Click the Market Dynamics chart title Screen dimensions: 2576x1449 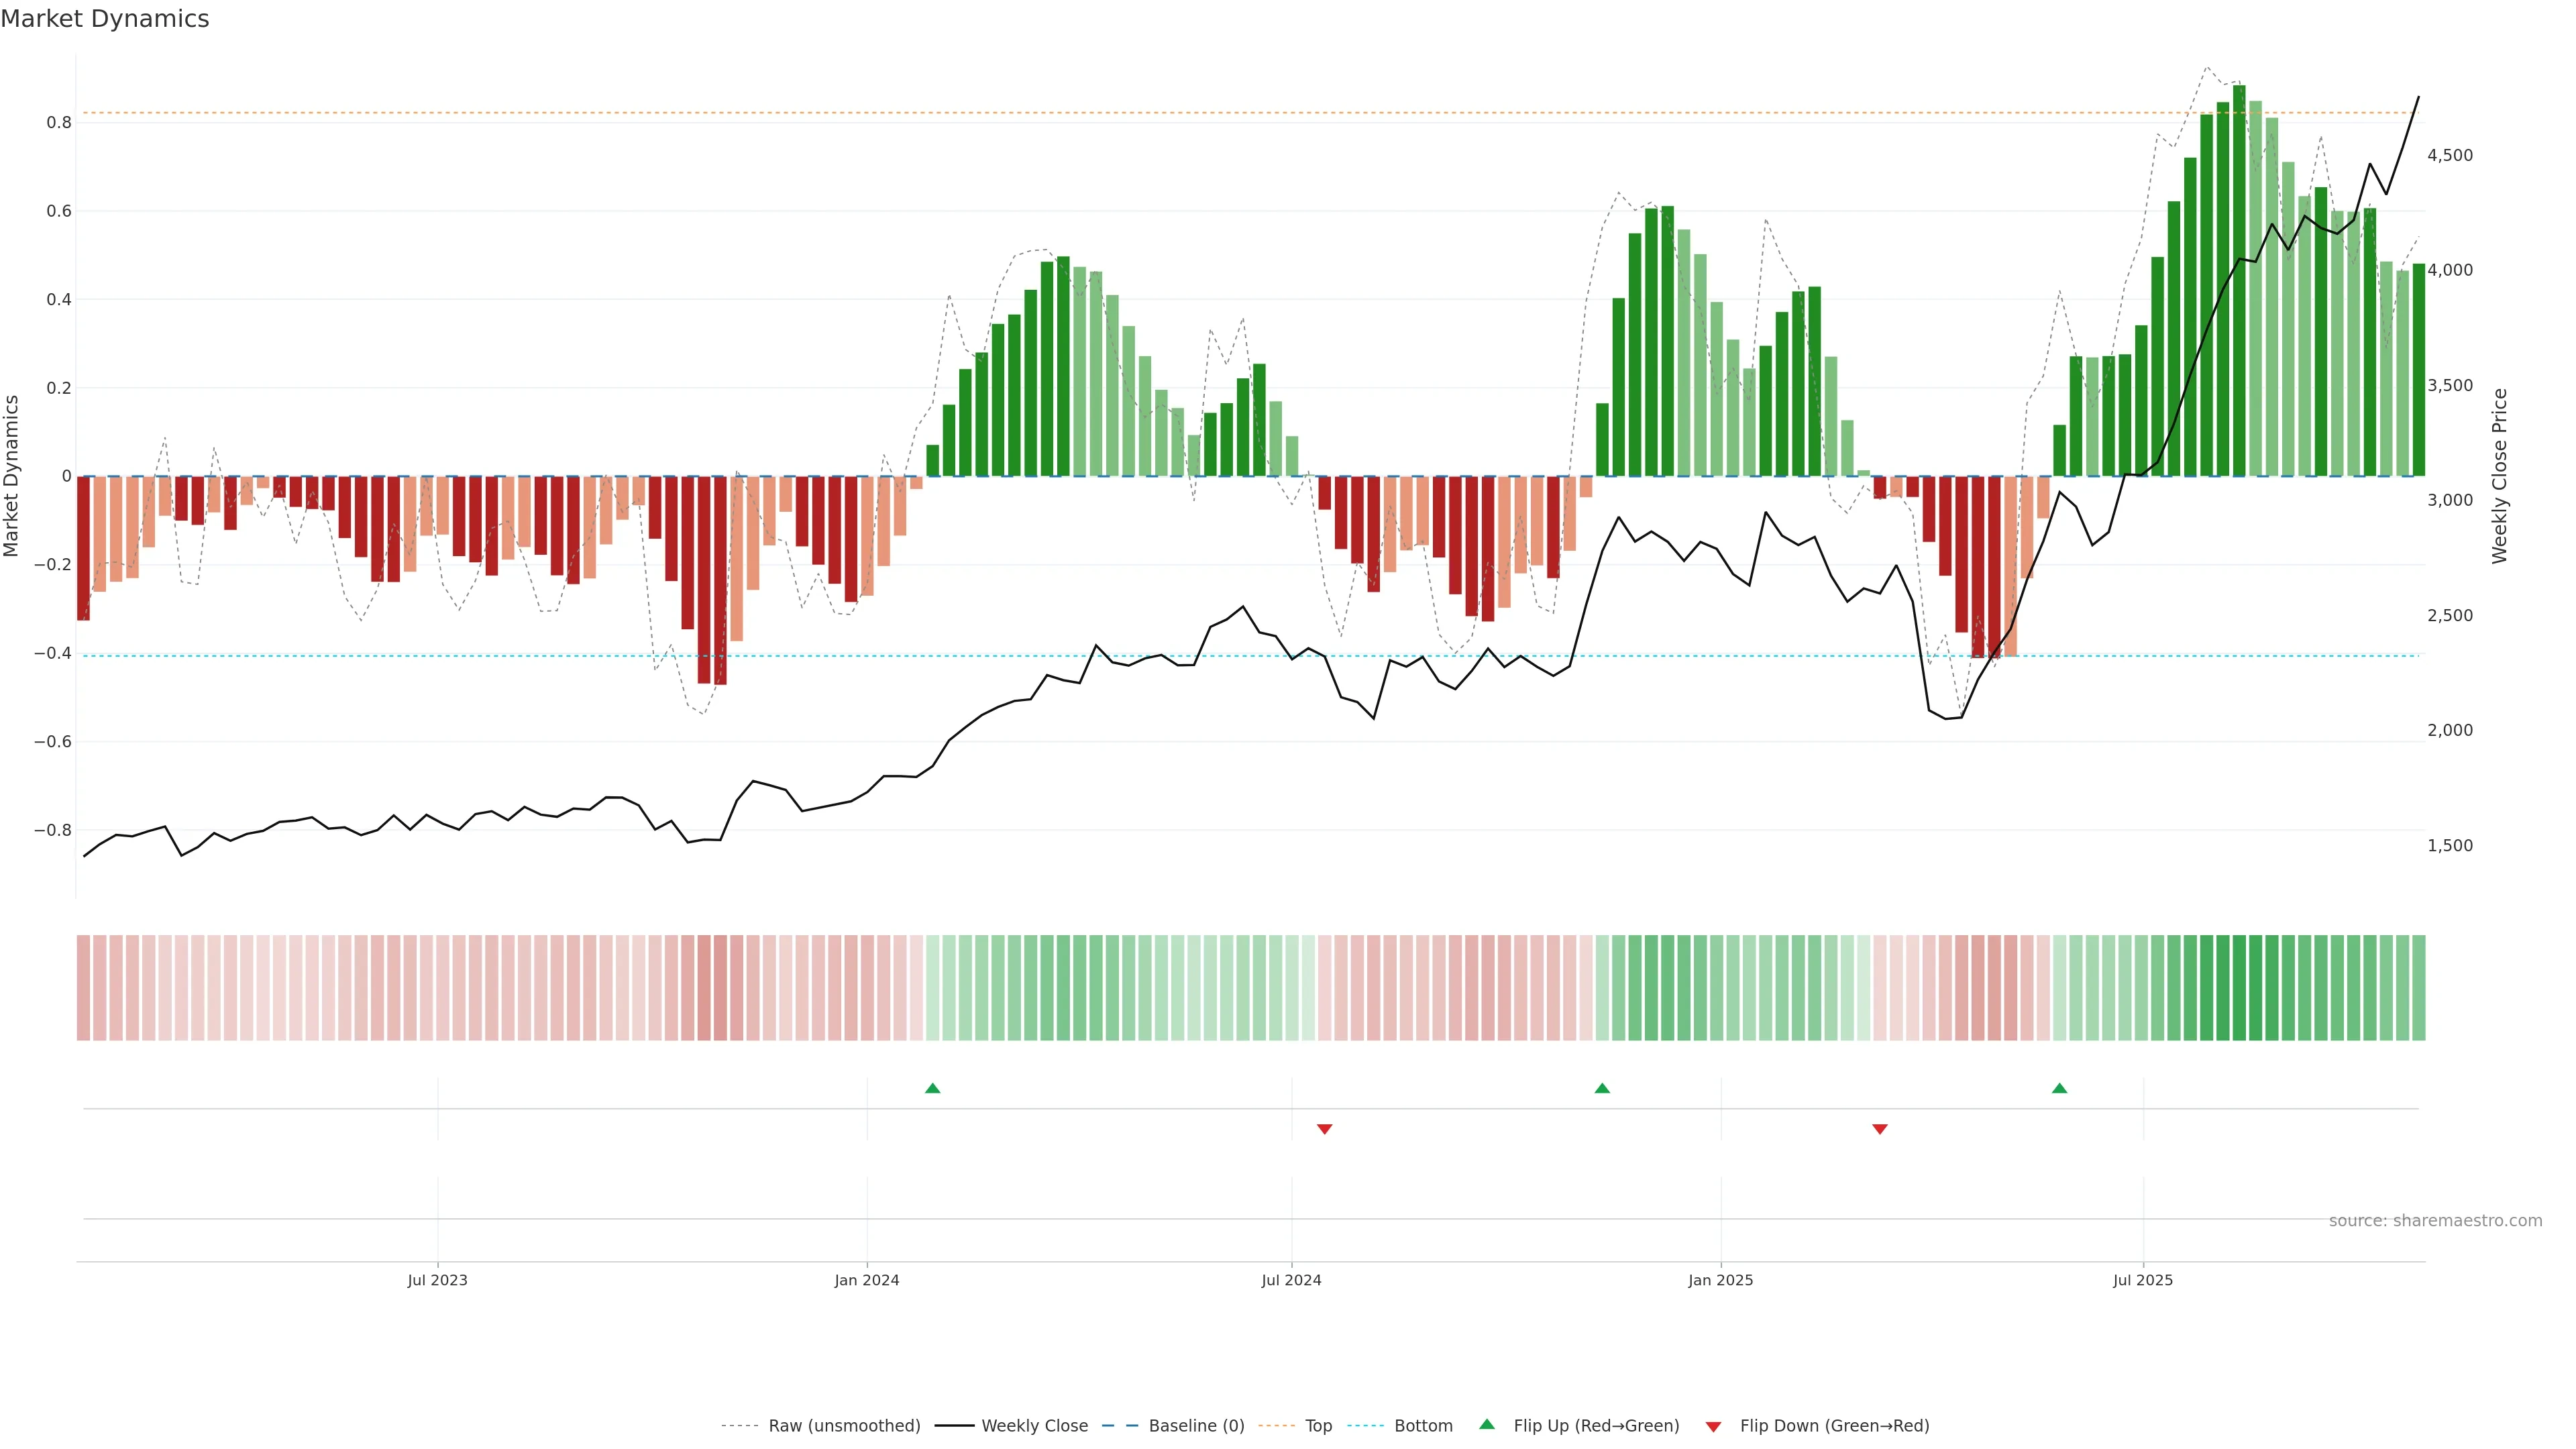(x=105, y=19)
